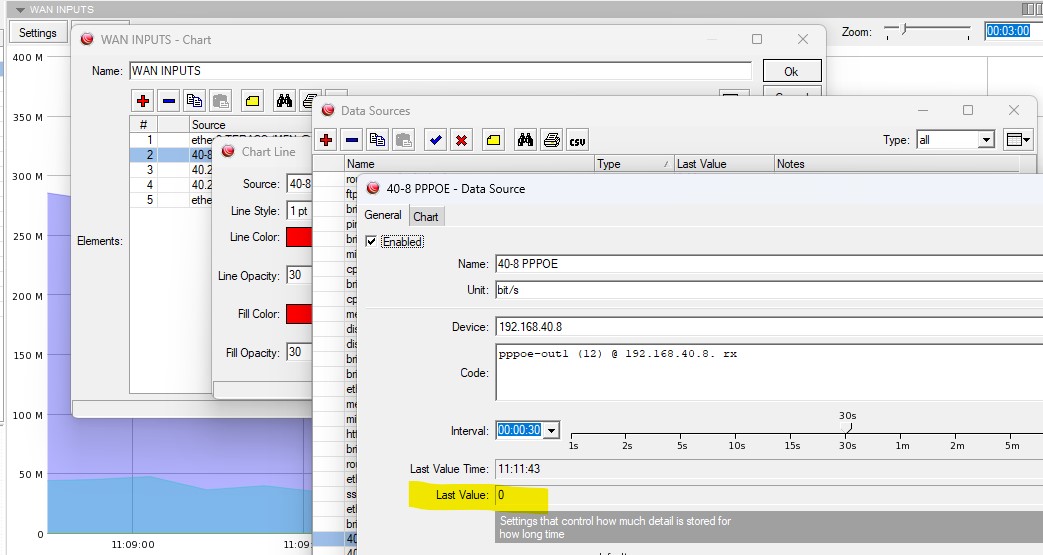Click the Last Value field showing 0
Viewport: 1043px width, 555px height.
[x=769, y=494]
